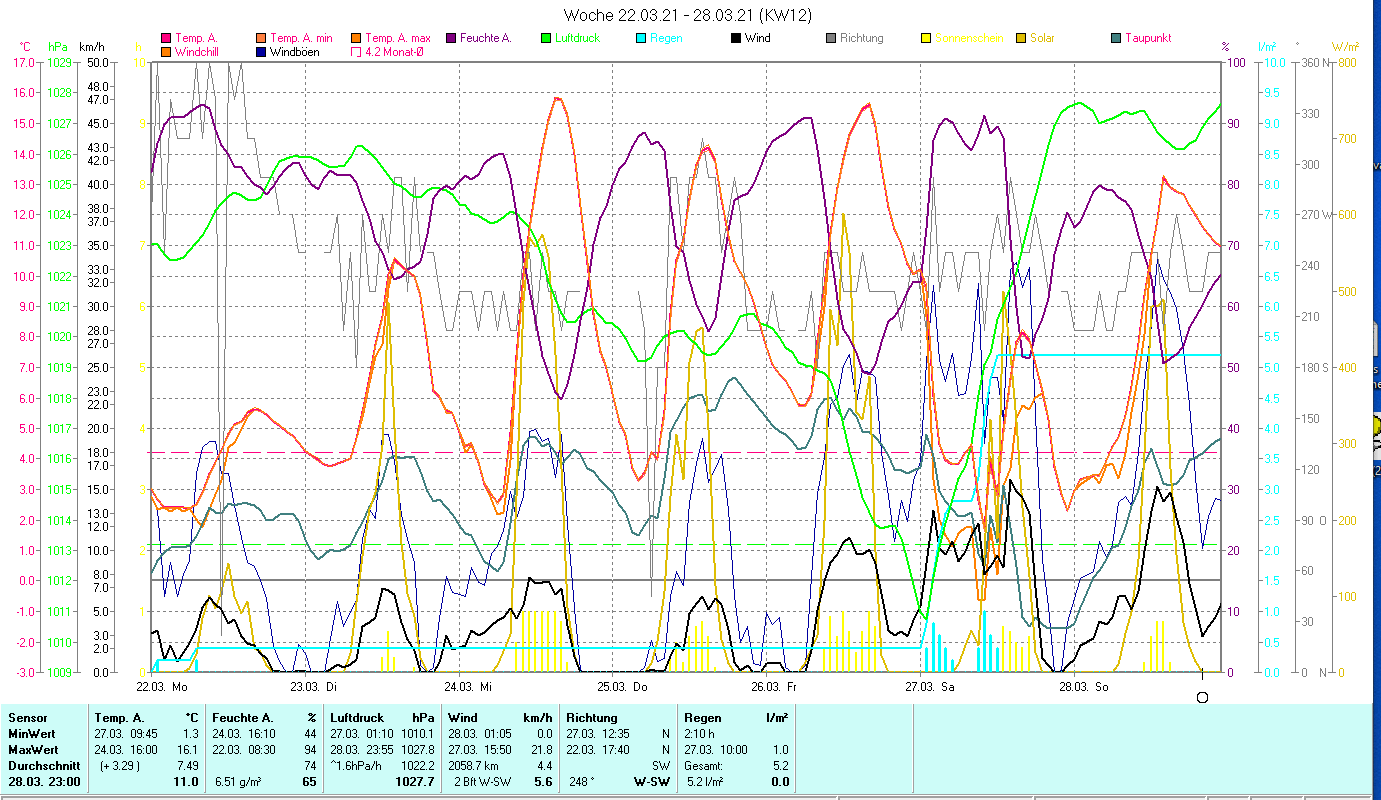Click the '6.51 g/m³' humidity value
The width and height of the screenshot is (1381, 800).
pyautogui.click(x=239, y=782)
